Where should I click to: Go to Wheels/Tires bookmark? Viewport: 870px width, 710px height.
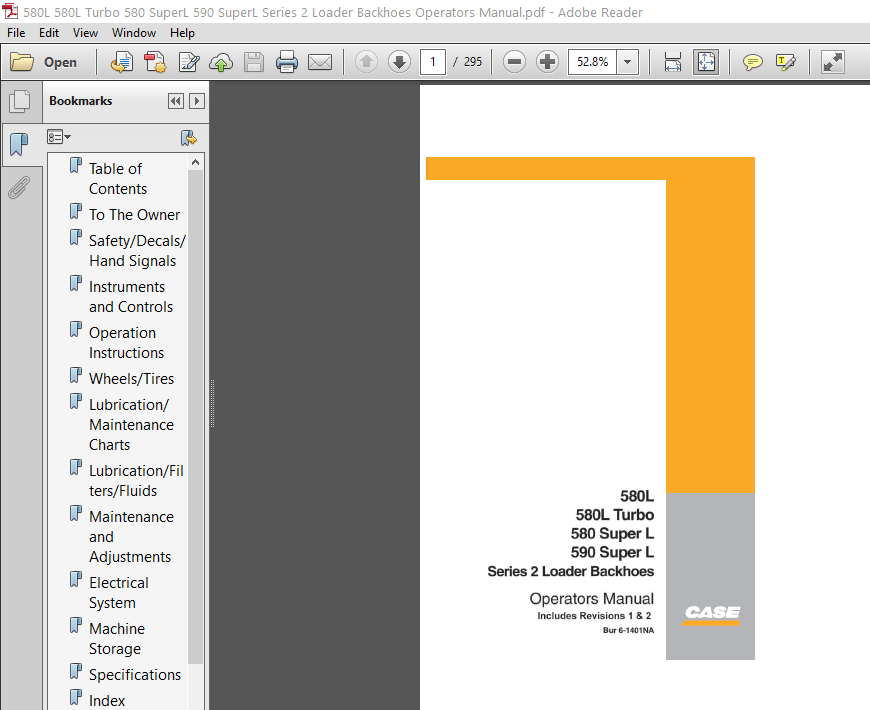[131, 378]
